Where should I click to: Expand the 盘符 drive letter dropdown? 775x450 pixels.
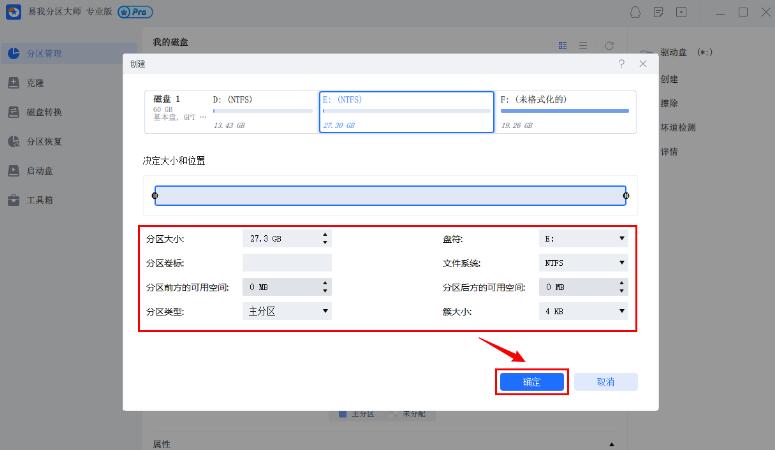pyautogui.click(x=582, y=239)
